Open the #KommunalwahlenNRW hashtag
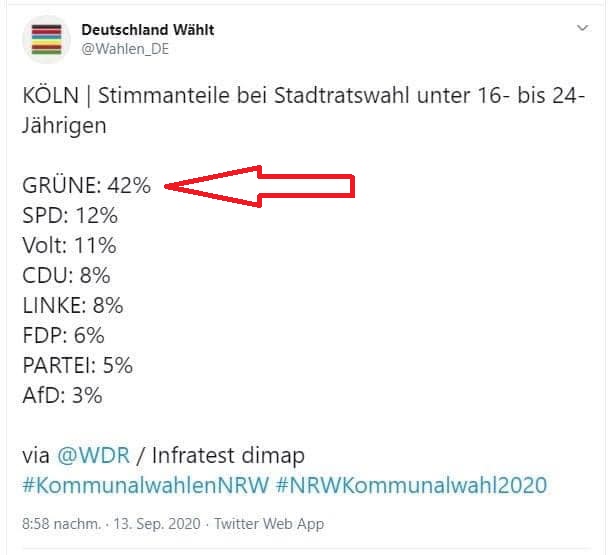 (x=146, y=485)
